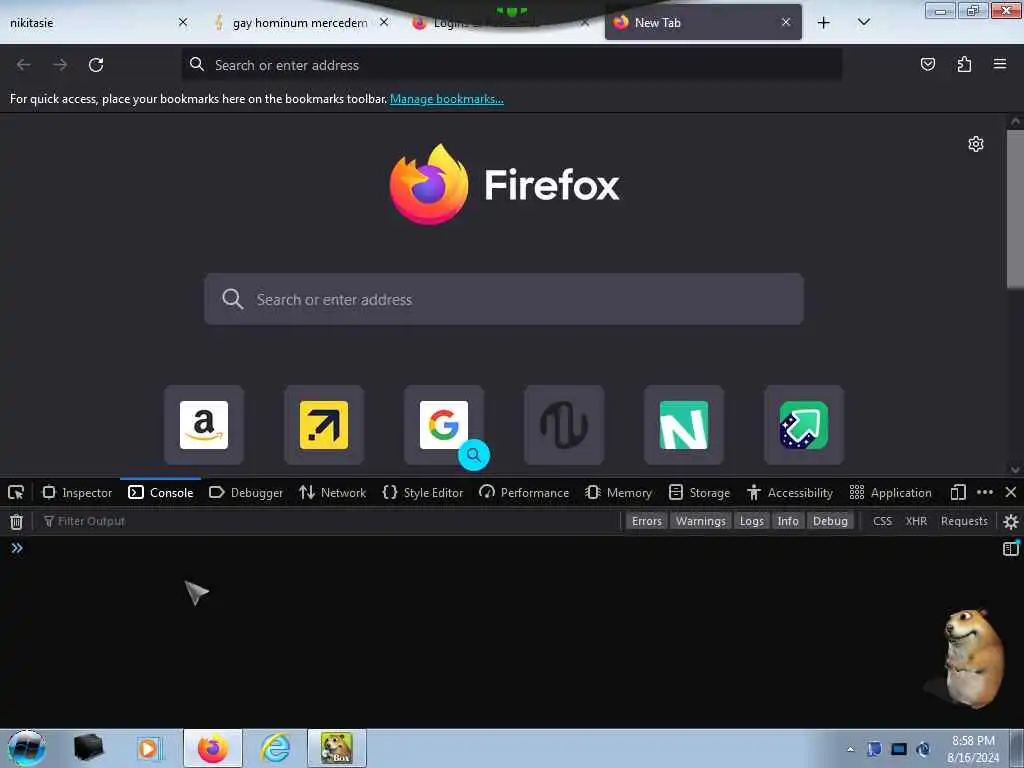1024x768 pixels.
Task: Open the Accessibility tab
Action: 790,492
